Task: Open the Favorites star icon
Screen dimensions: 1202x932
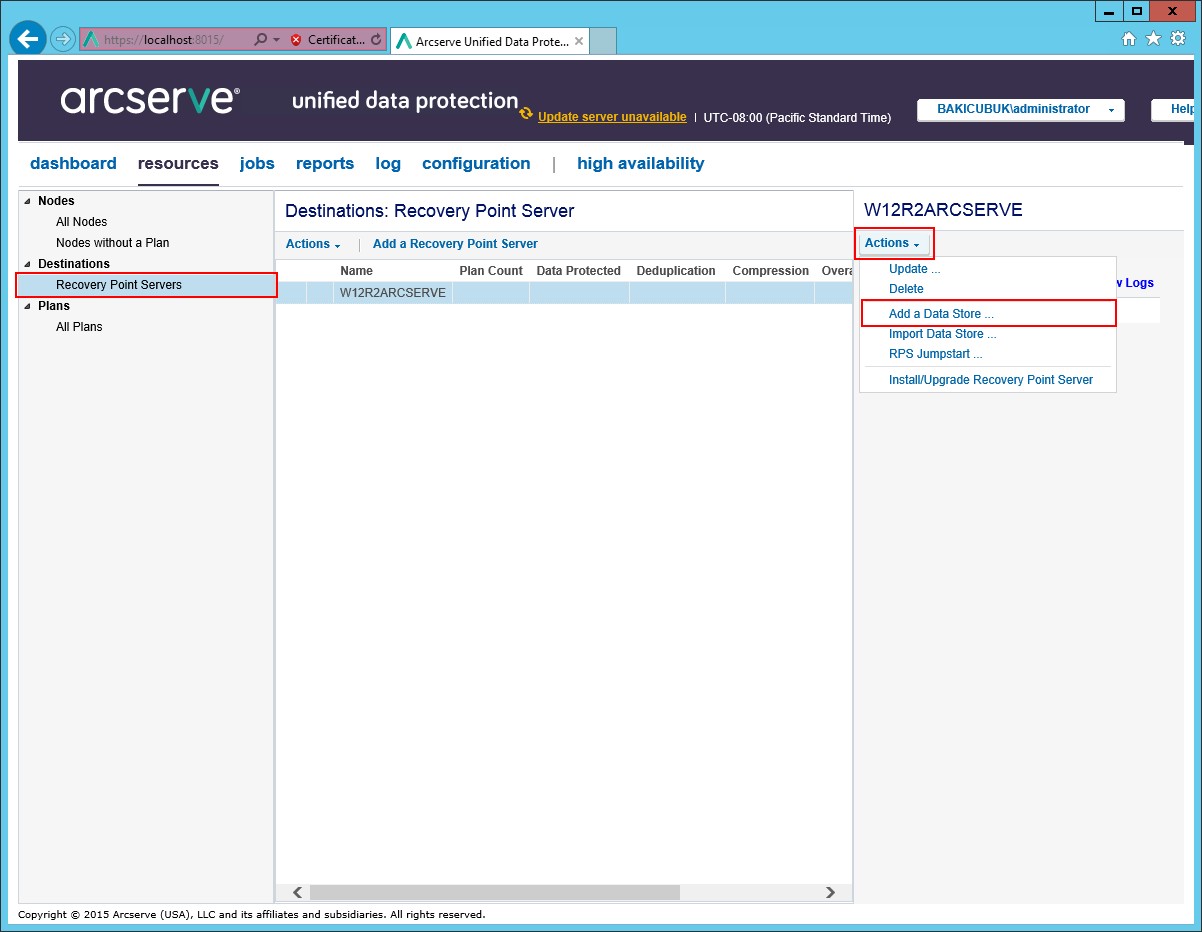Action: [1153, 39]
